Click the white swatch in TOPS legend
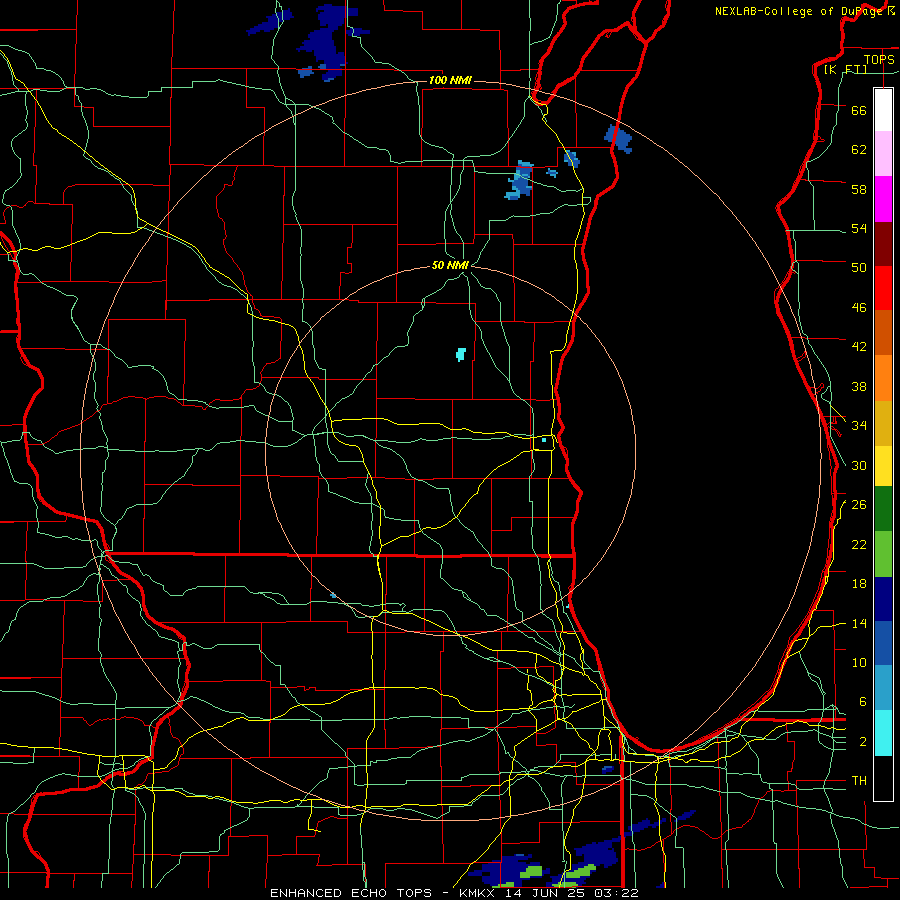Screen dimensions: 900x900 883,110
